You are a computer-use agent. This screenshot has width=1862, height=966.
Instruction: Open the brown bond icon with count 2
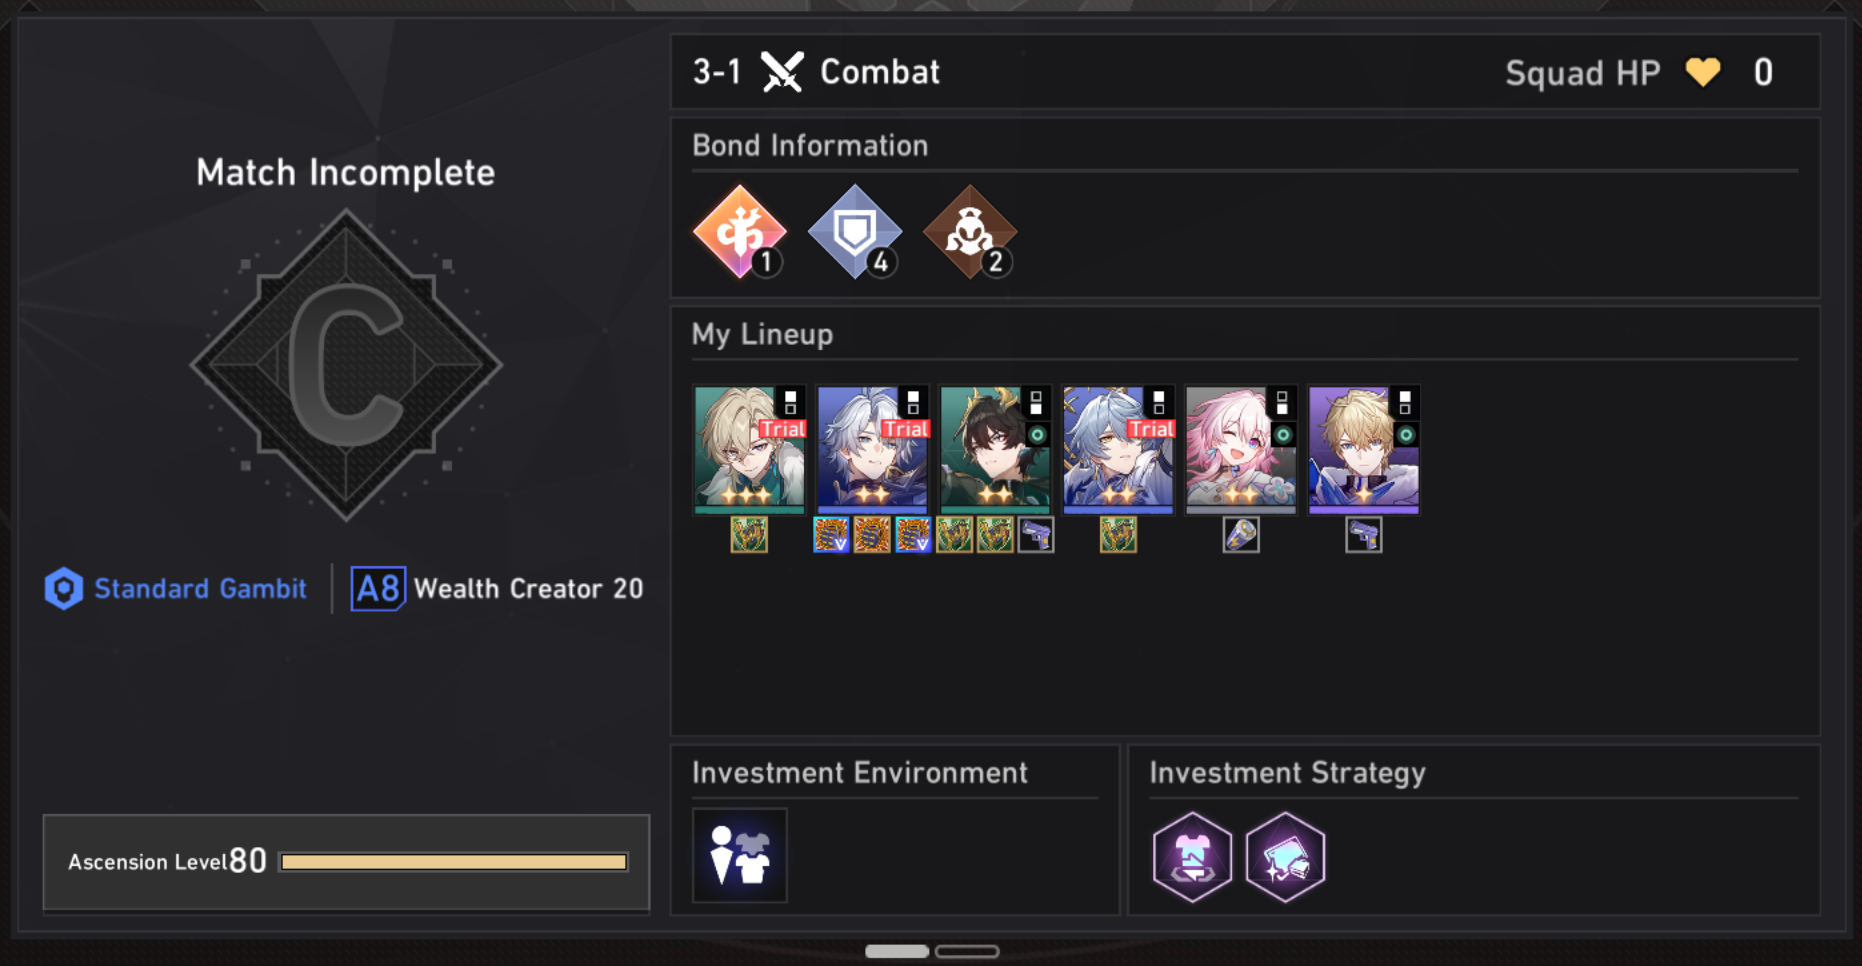tap(970, 232)
